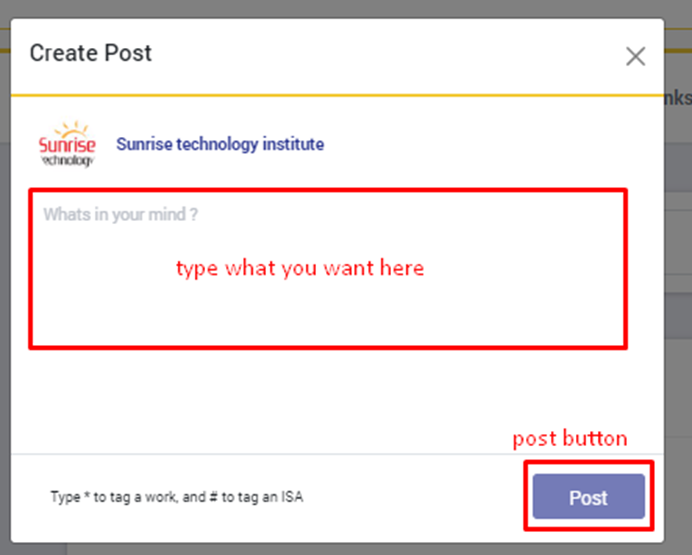Select the sun graphic in the Sunrise logo
This screenshot has height=555, width=692.
point(70,130)
